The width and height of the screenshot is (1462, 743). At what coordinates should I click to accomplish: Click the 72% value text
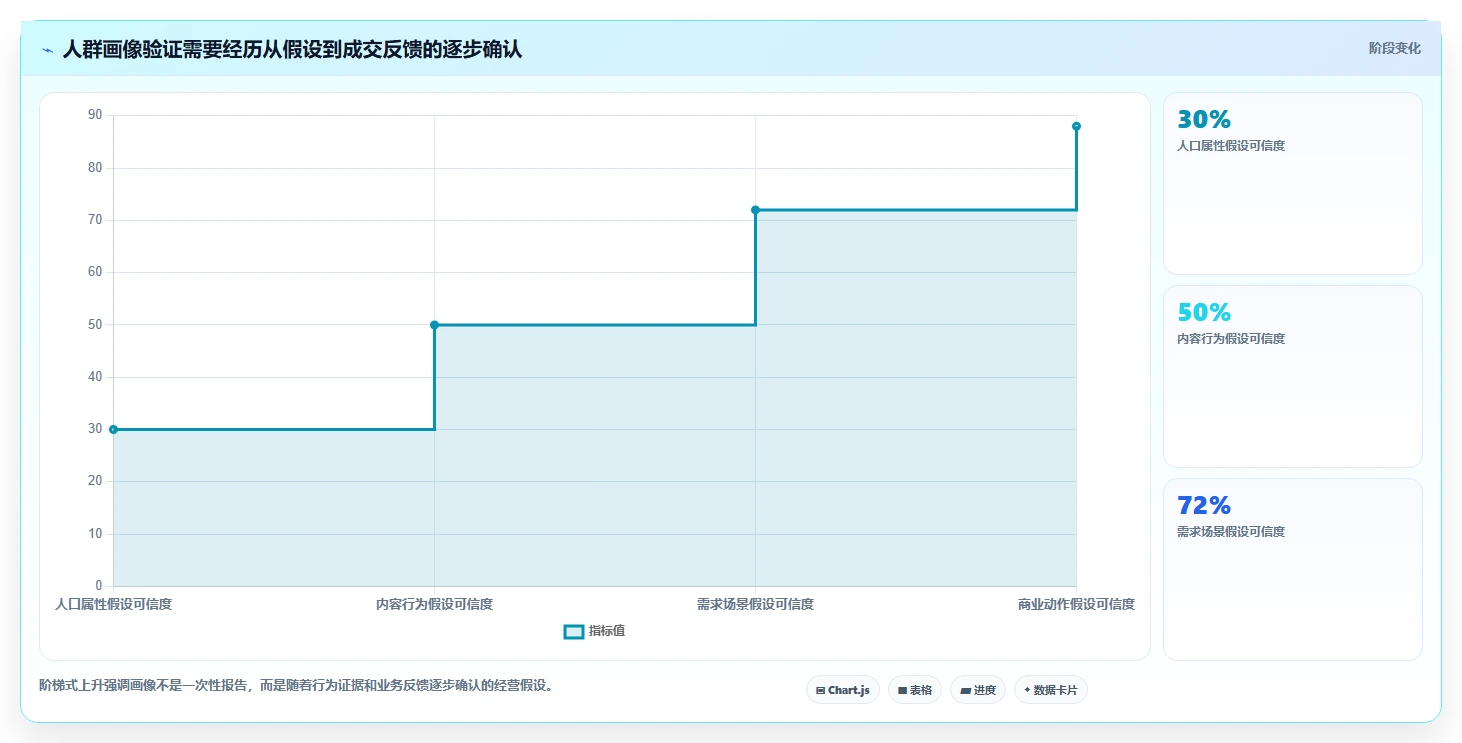pyautogui.click(x=1204, y=505)
